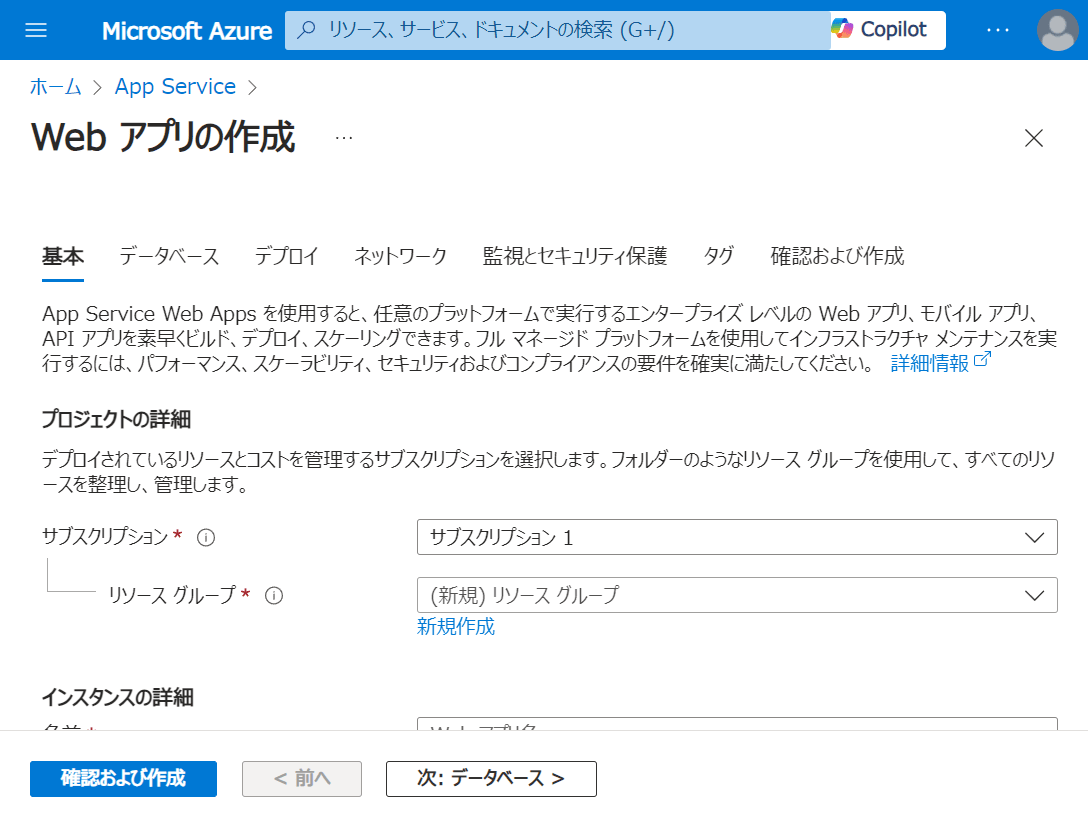The height and width of the screenshot is (827, 1088).
Task: Open the 詳細情報 link
Action: tap(940, 362)
